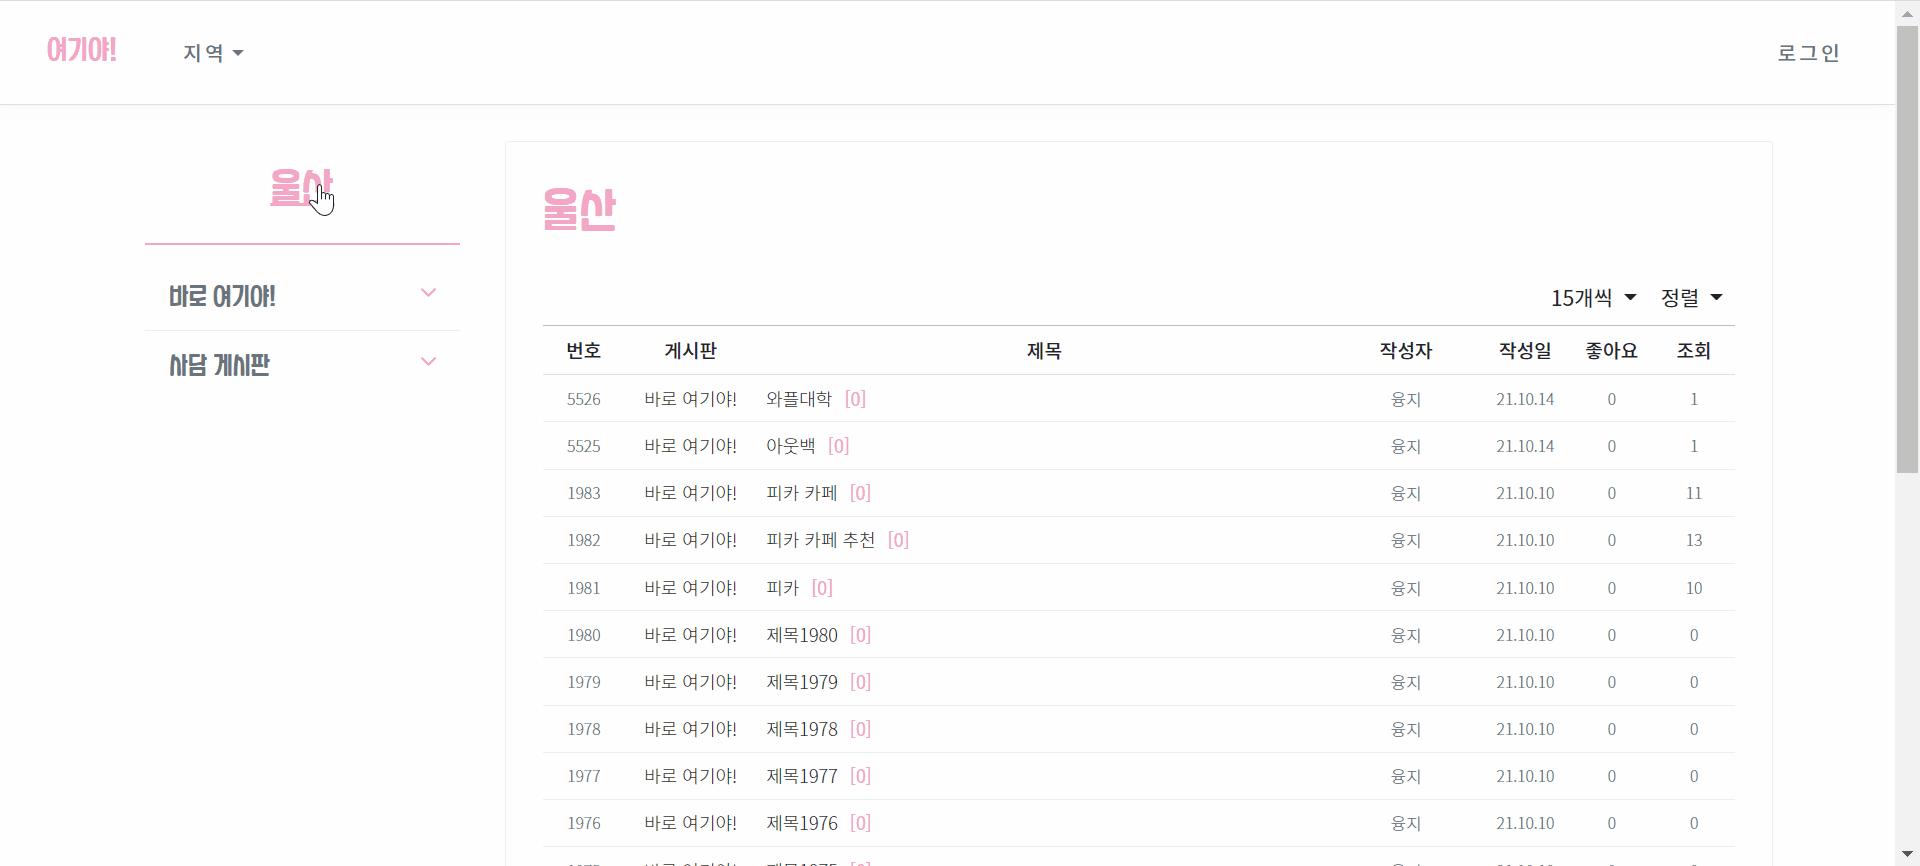Click post number 5525 cell
The height and width of the screenshot is (866, 1920).
pyautogui.click(x=584, y=446)
